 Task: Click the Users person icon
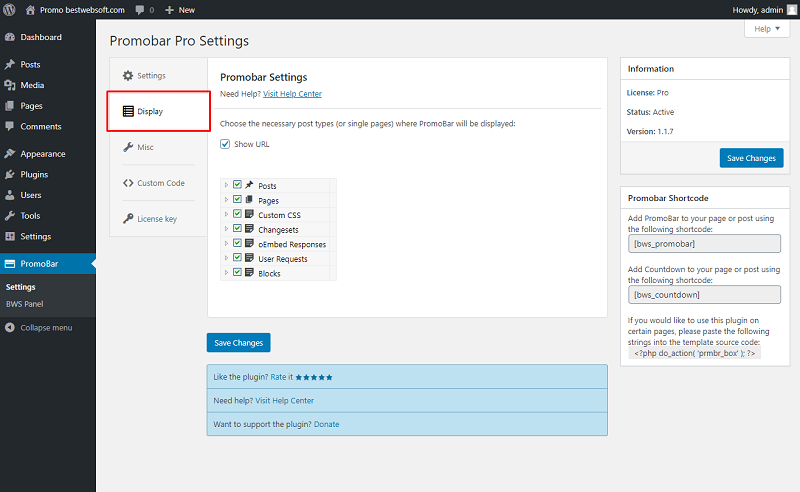point(10,195)
